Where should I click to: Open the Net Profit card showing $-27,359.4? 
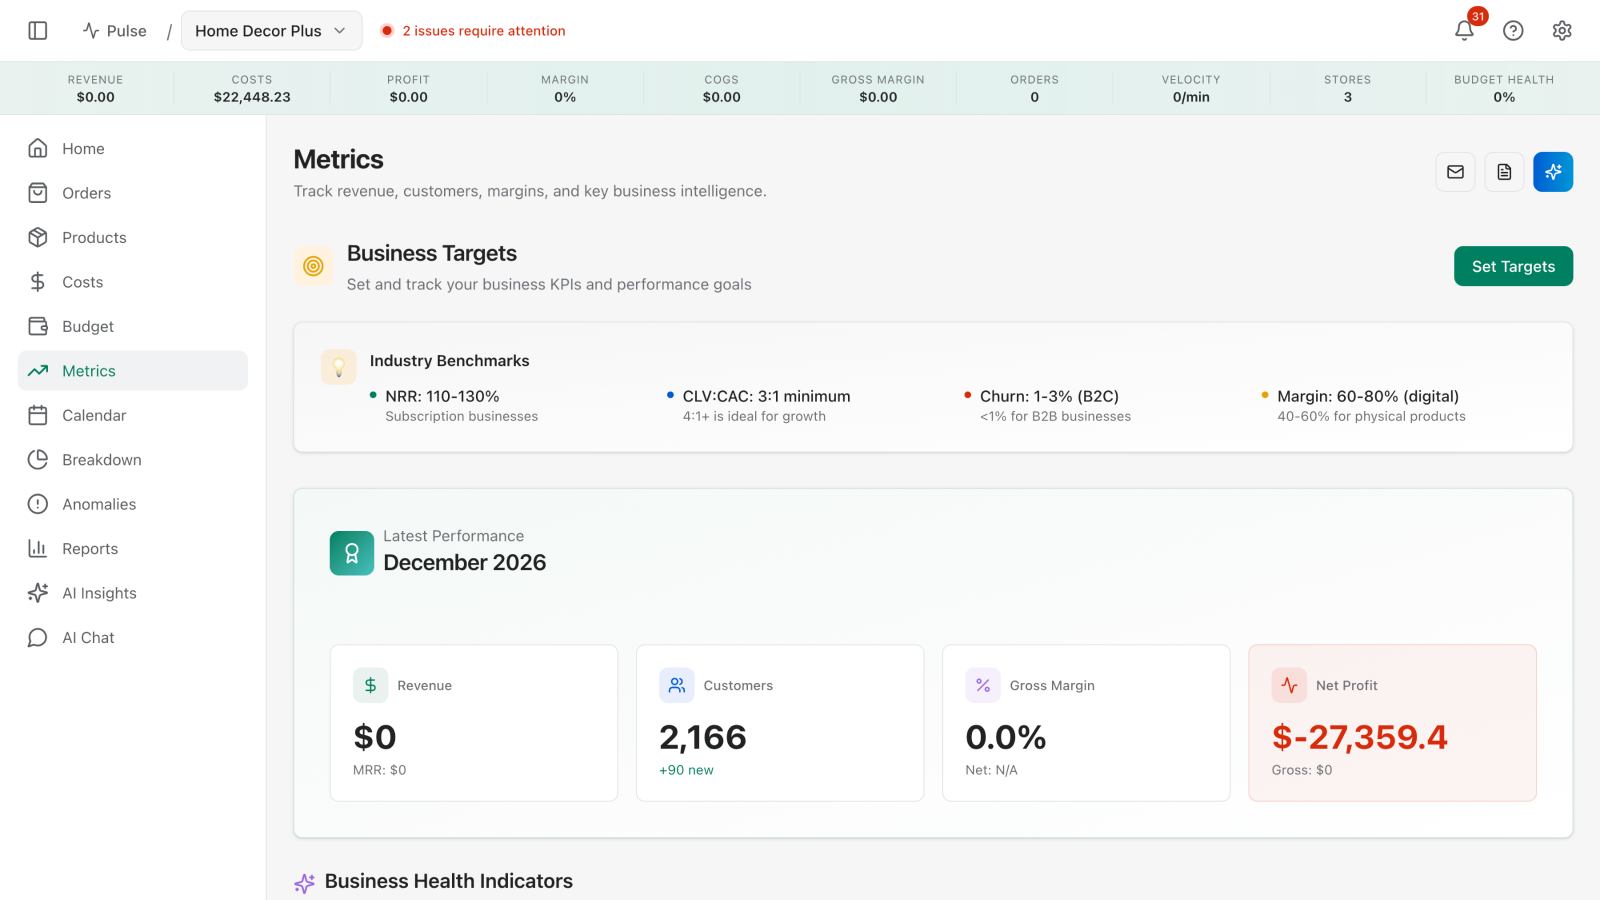click(1392, 723)
